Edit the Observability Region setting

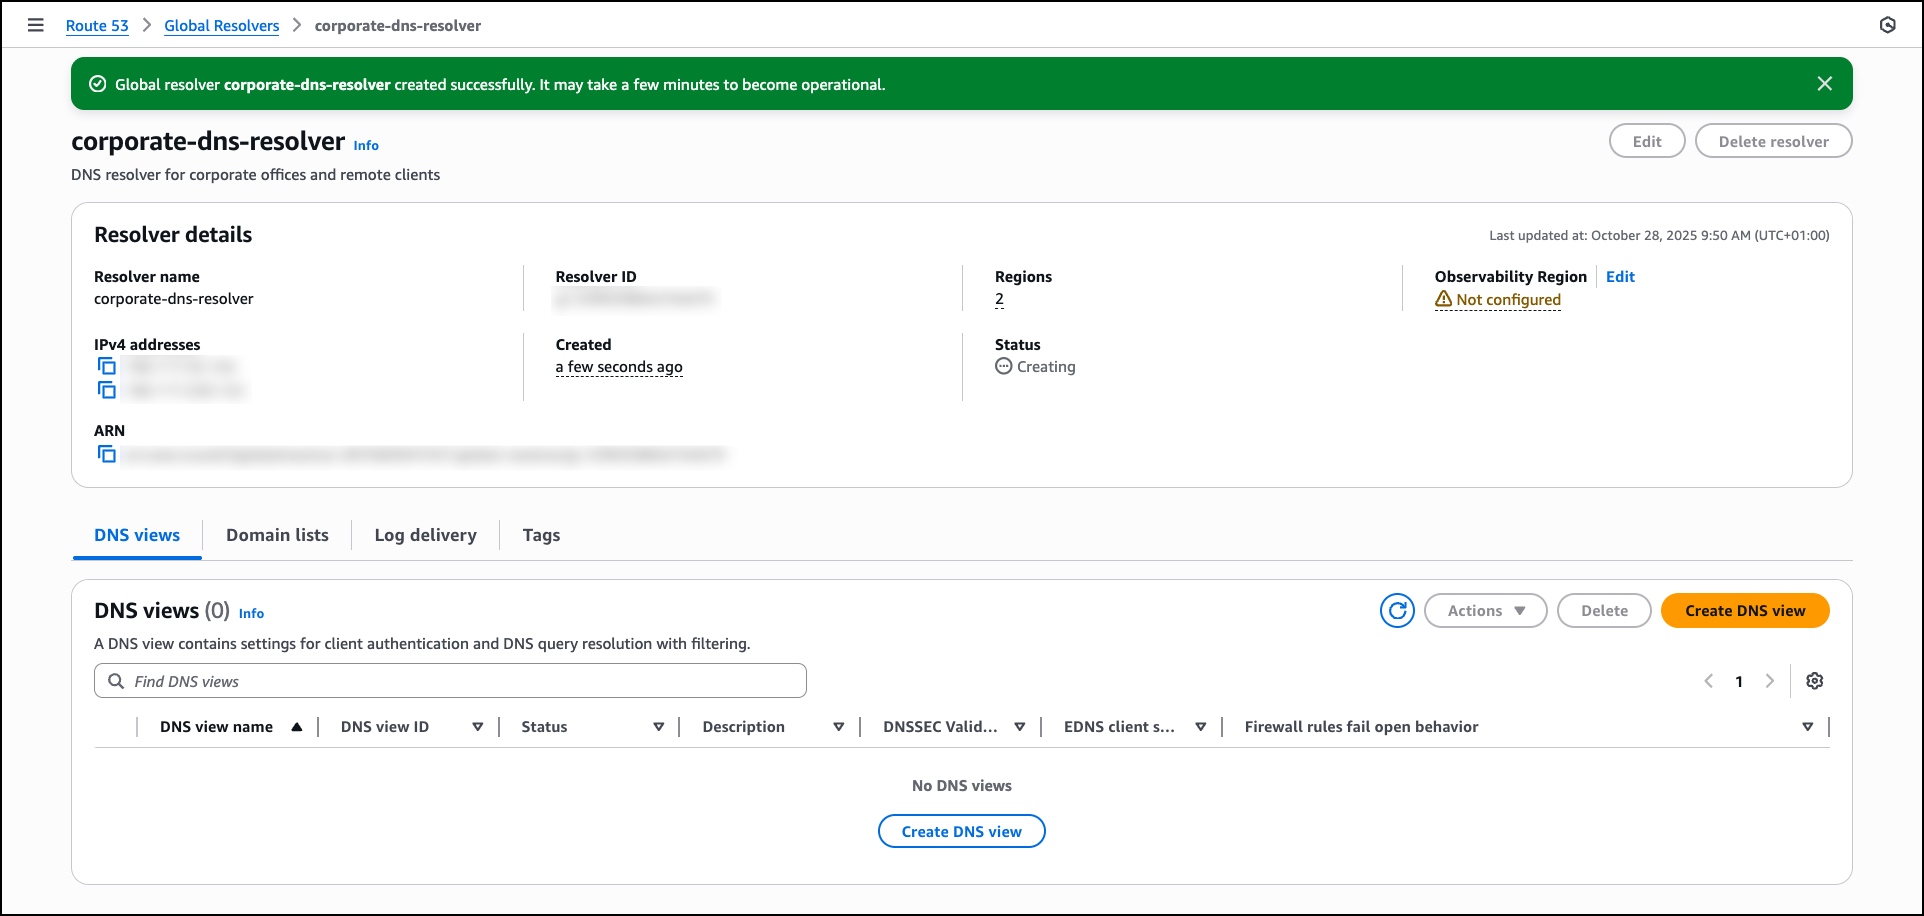click(1620, 277)
